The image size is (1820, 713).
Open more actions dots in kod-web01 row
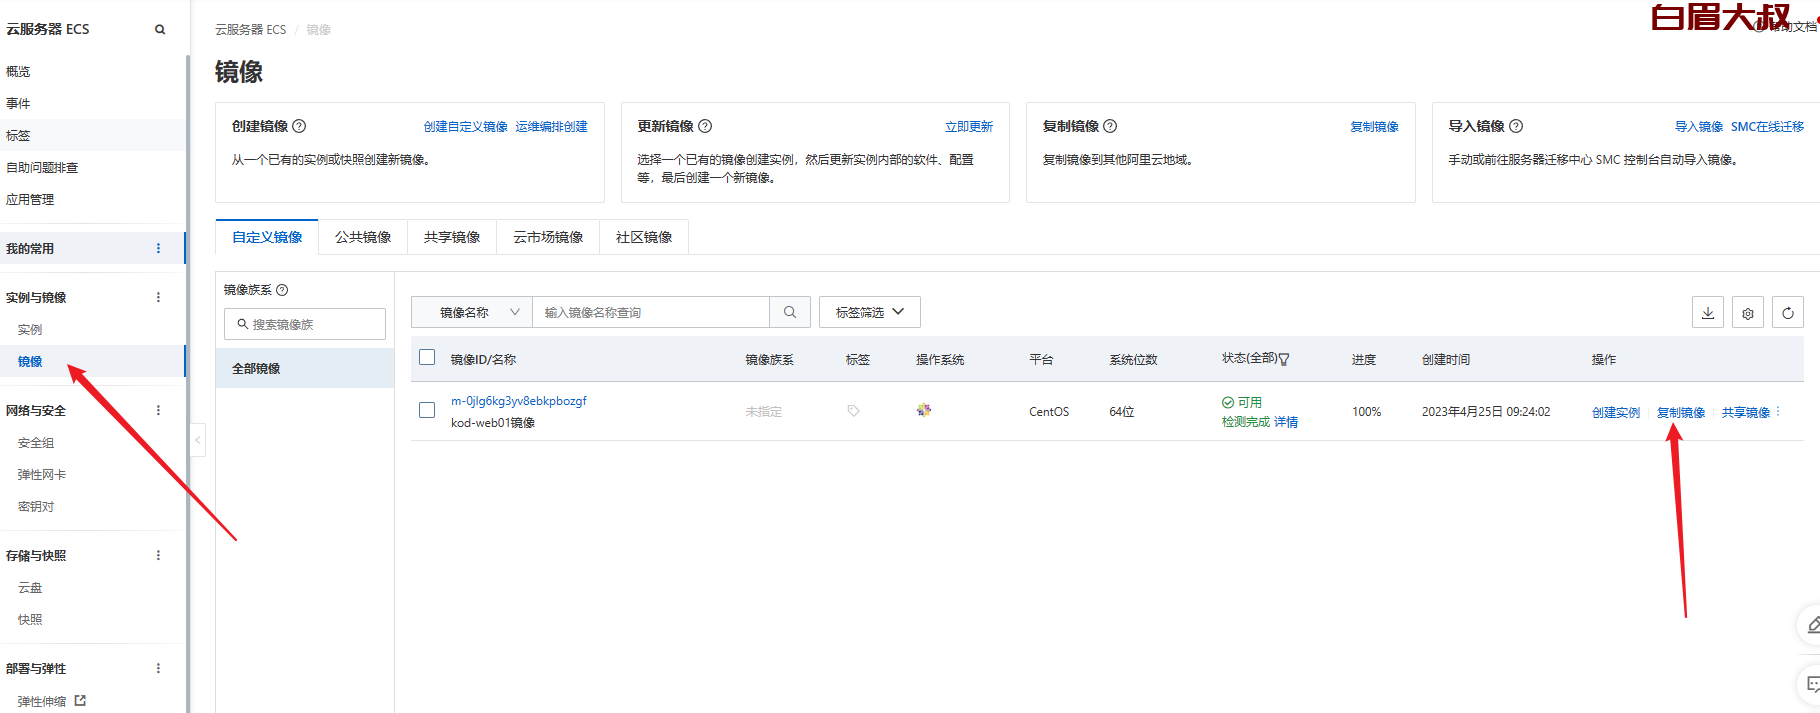click(x=1778, y=411)
